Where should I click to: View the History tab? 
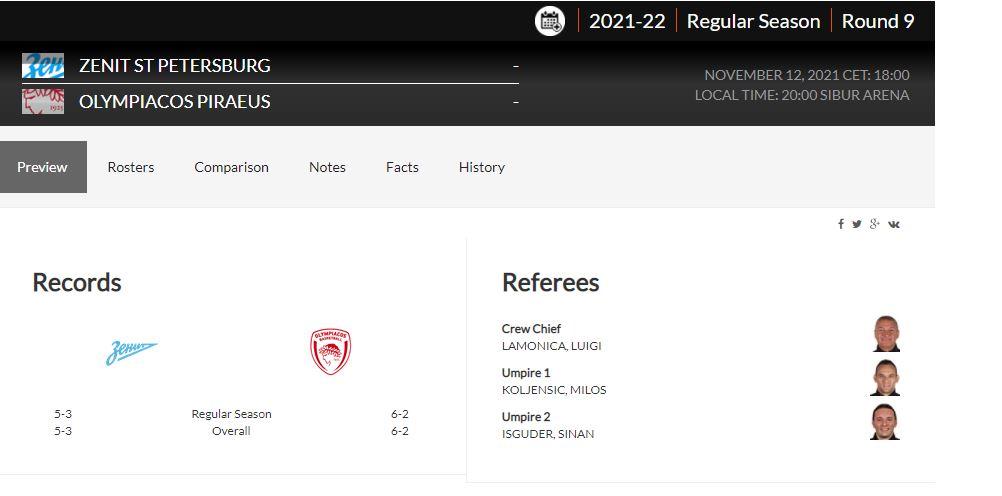[x=481, y=167]
